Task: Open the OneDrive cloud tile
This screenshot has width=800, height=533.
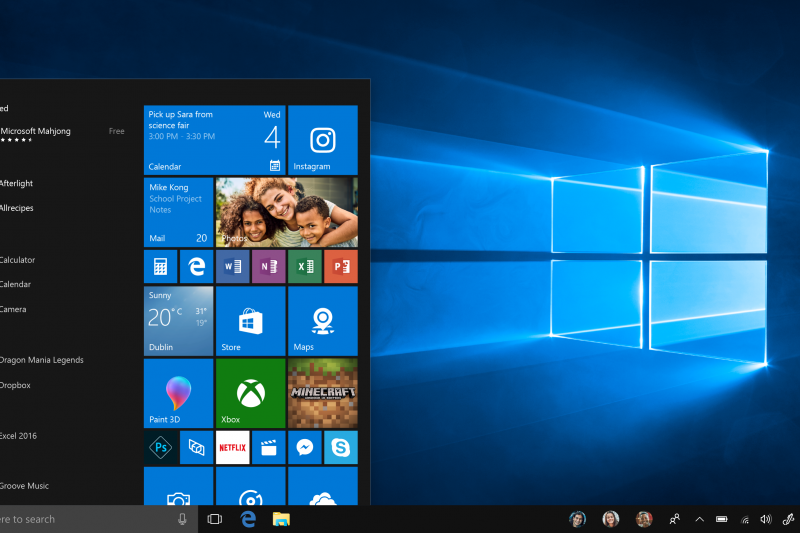Action: (322, 486)
